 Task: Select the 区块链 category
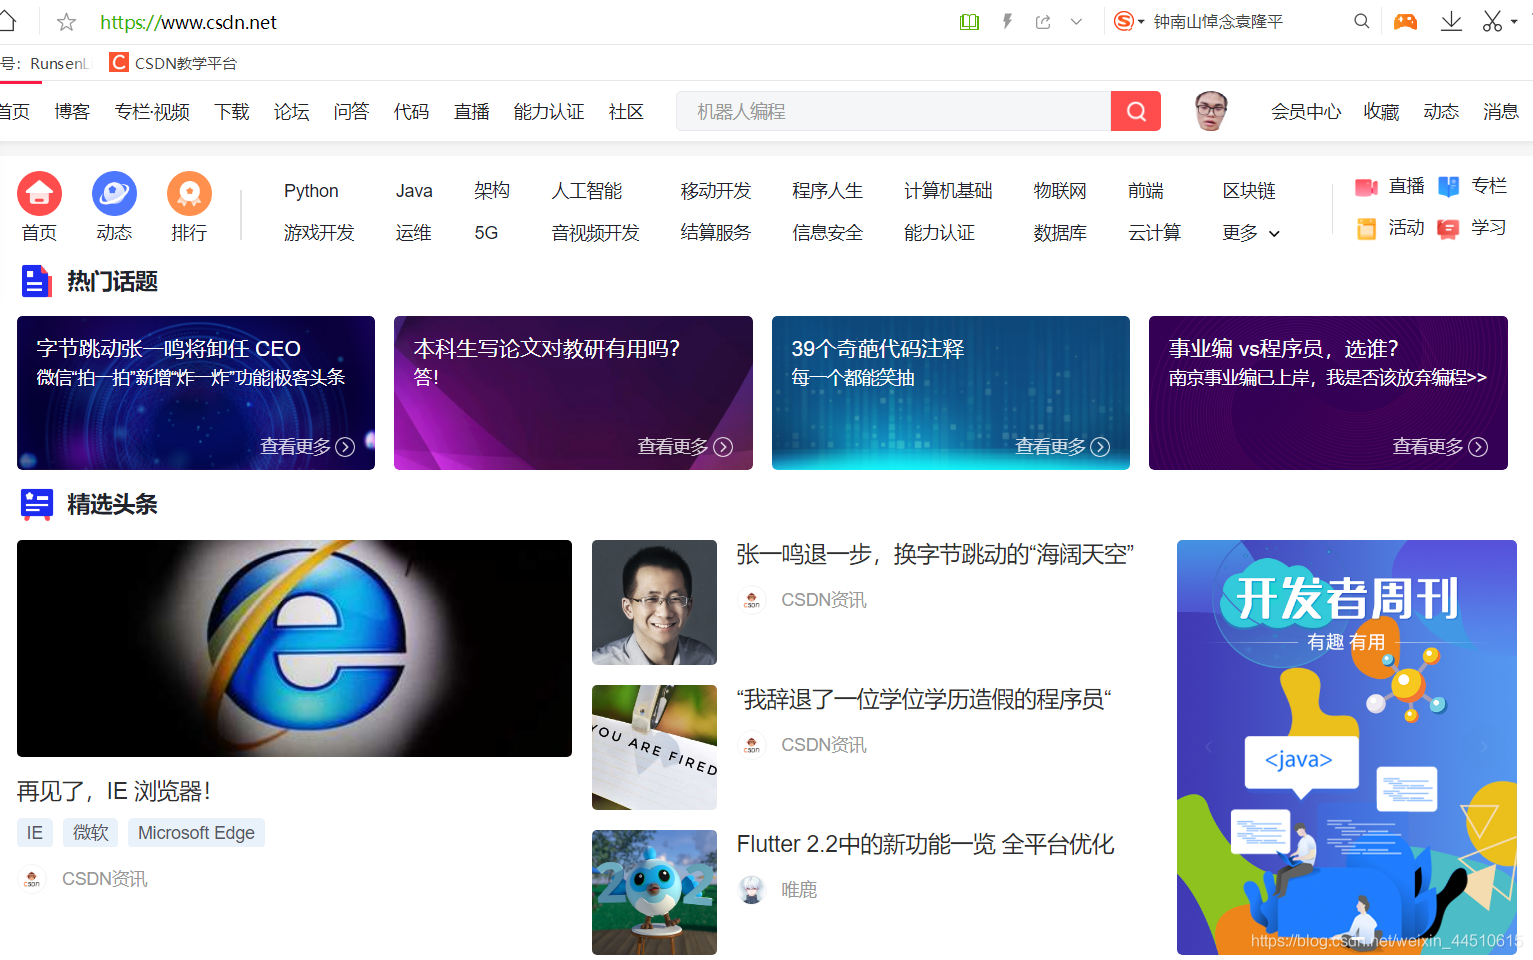pyautogui.click(x=1249, y=191)
